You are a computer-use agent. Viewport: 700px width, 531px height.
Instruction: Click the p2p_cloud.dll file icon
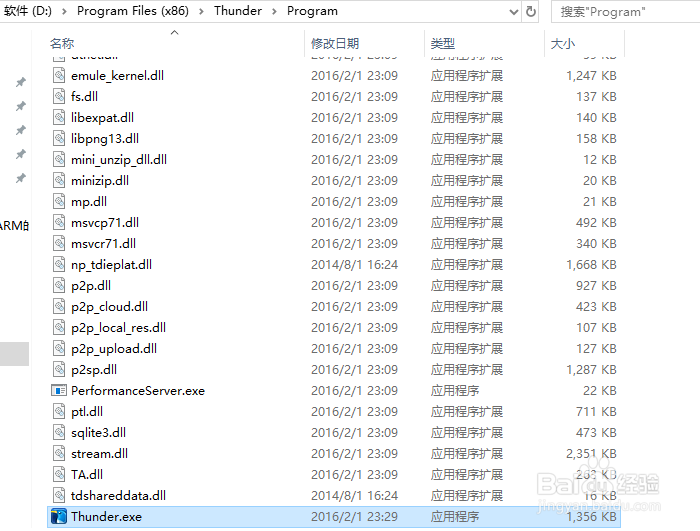point(59,306)
